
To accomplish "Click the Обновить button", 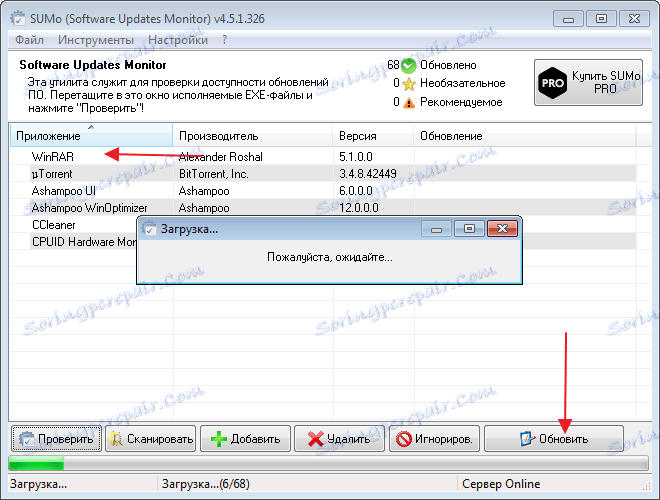I will [554, 439].
